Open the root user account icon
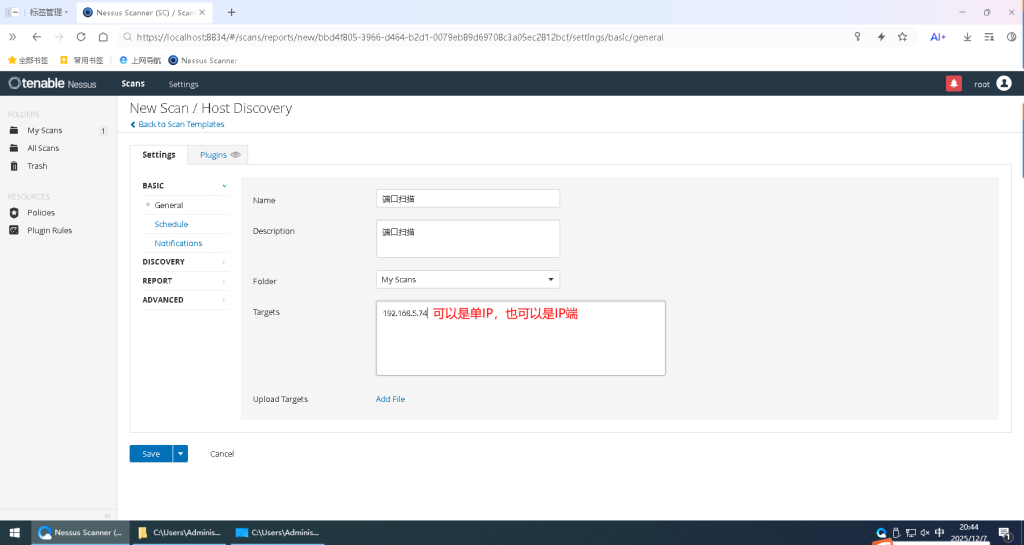Screen dimensions: 1024x545 (x=1004, y=84)
